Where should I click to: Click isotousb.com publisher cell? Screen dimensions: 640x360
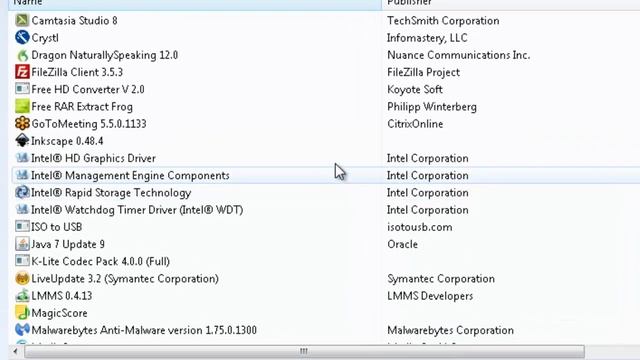[x=420, y=227]
